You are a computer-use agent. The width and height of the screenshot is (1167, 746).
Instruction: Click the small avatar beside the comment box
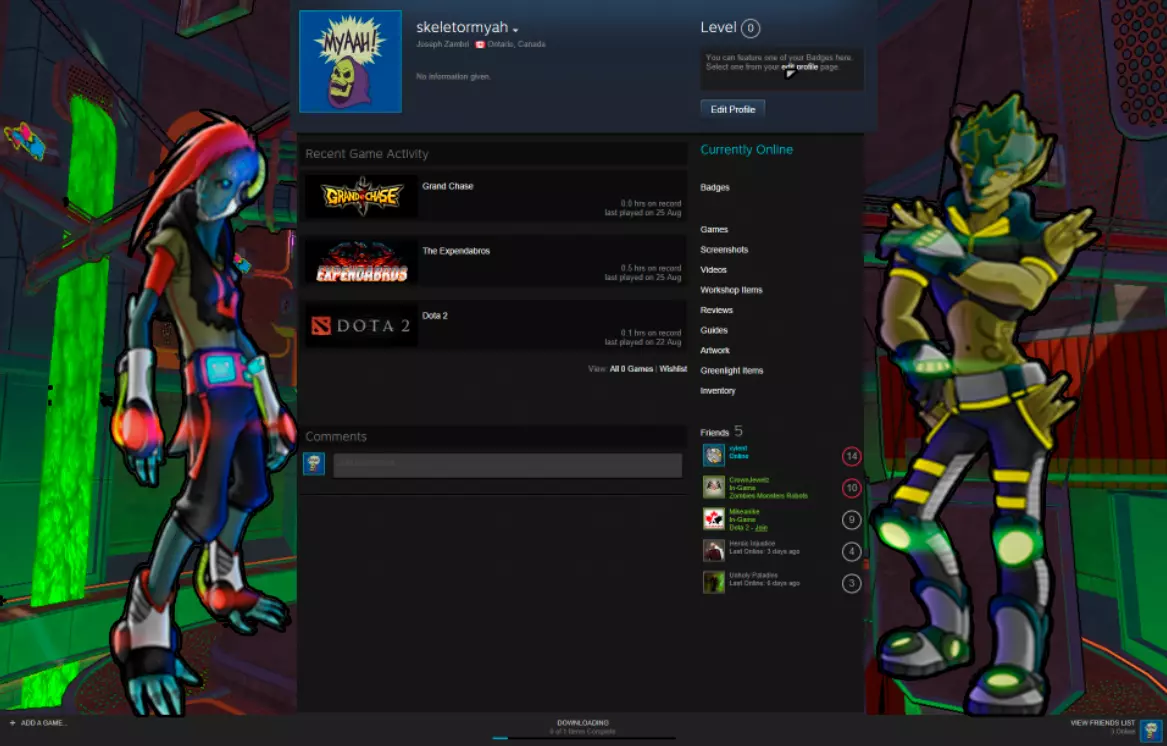tap(314, 464)
